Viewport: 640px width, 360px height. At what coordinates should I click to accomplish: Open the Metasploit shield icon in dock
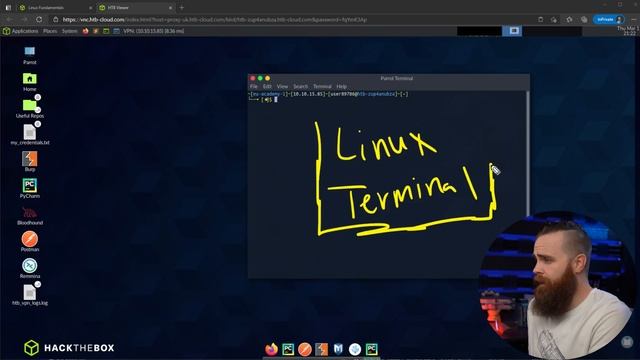(338, 349)
